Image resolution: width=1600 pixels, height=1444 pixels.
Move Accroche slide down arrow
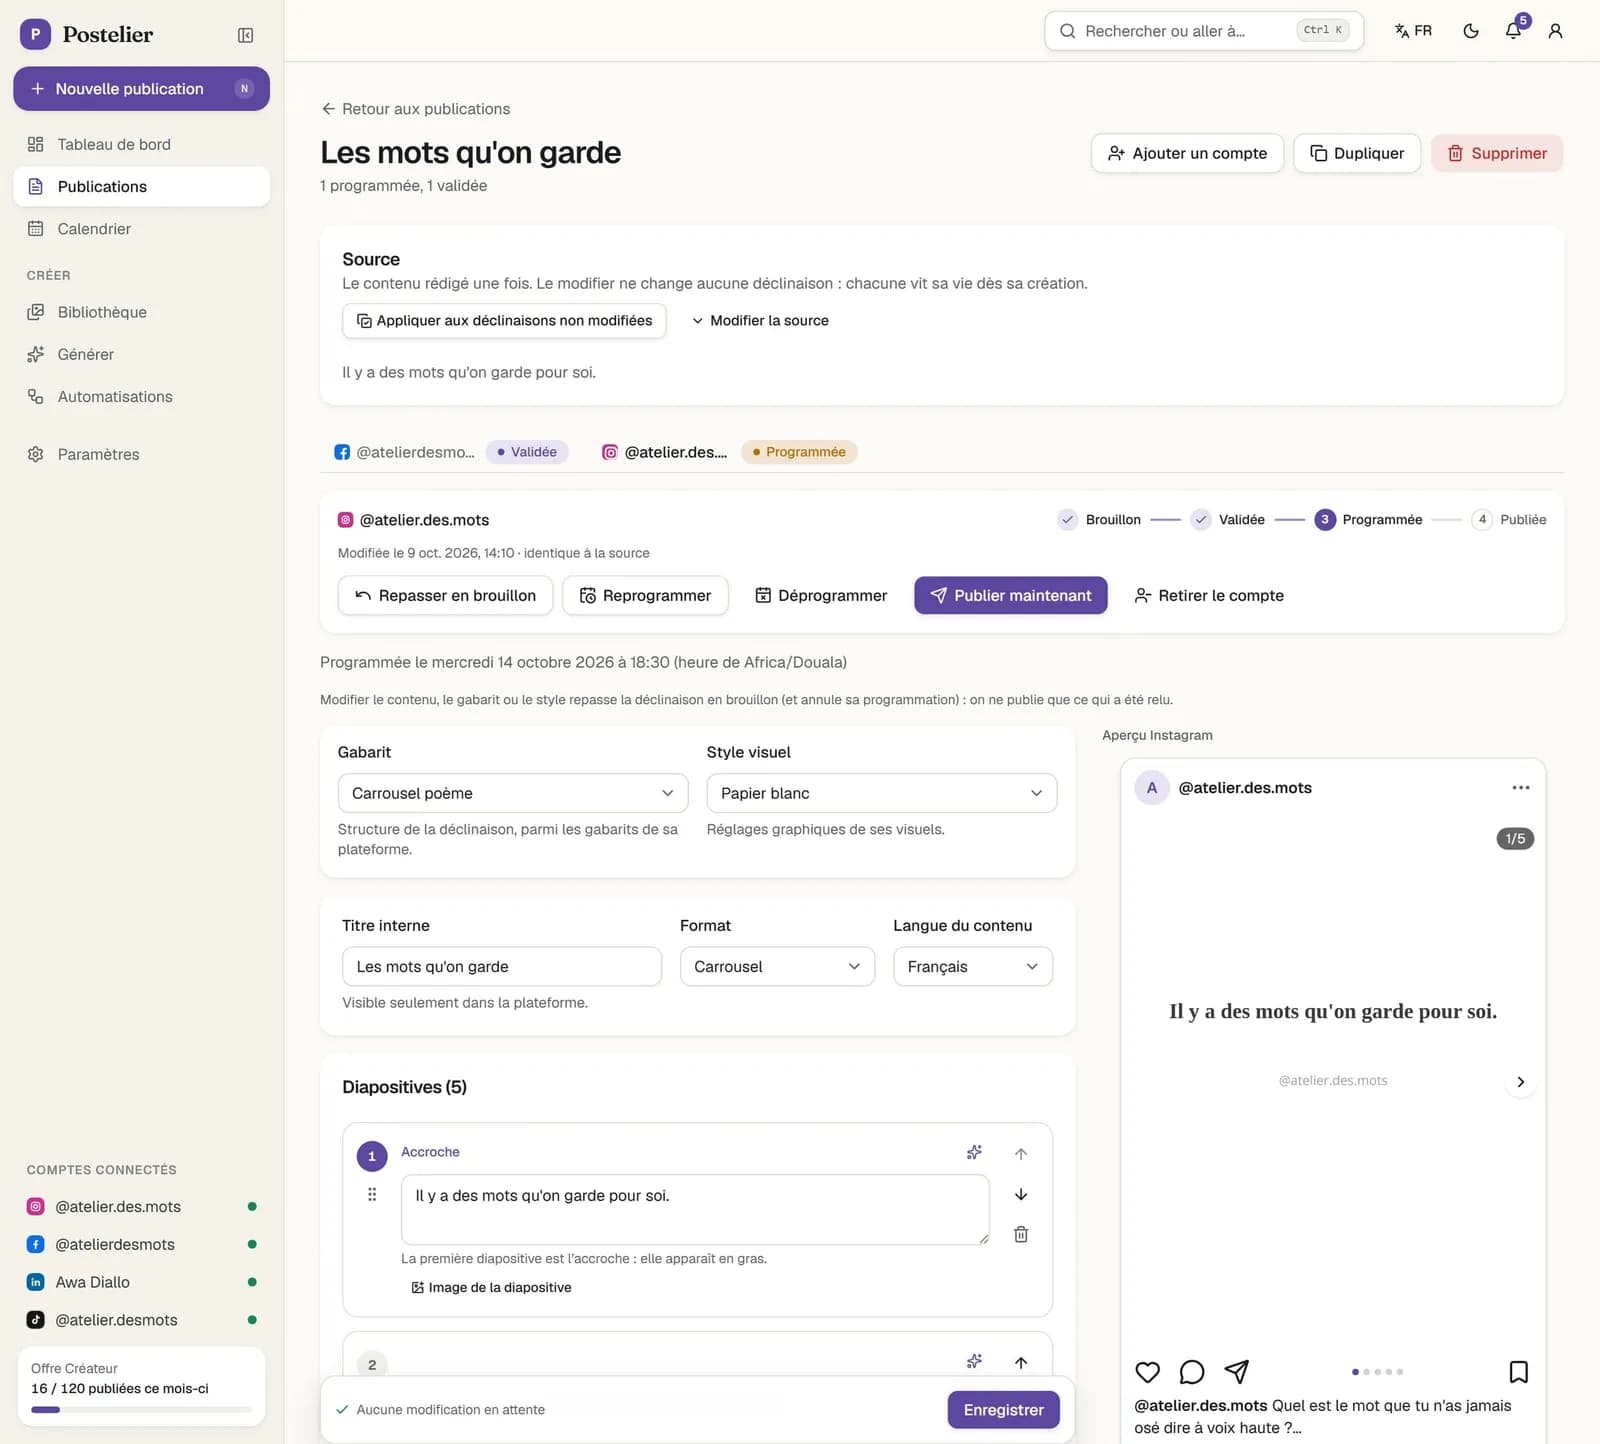[x=1021, y=1194]
